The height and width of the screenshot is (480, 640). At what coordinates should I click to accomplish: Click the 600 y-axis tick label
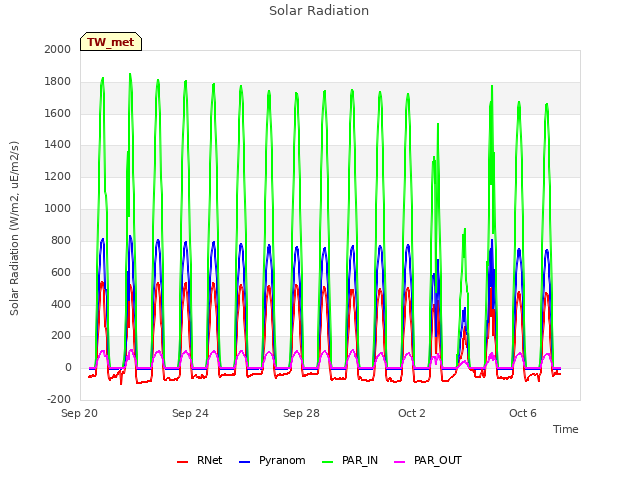(x=61, y=272)
